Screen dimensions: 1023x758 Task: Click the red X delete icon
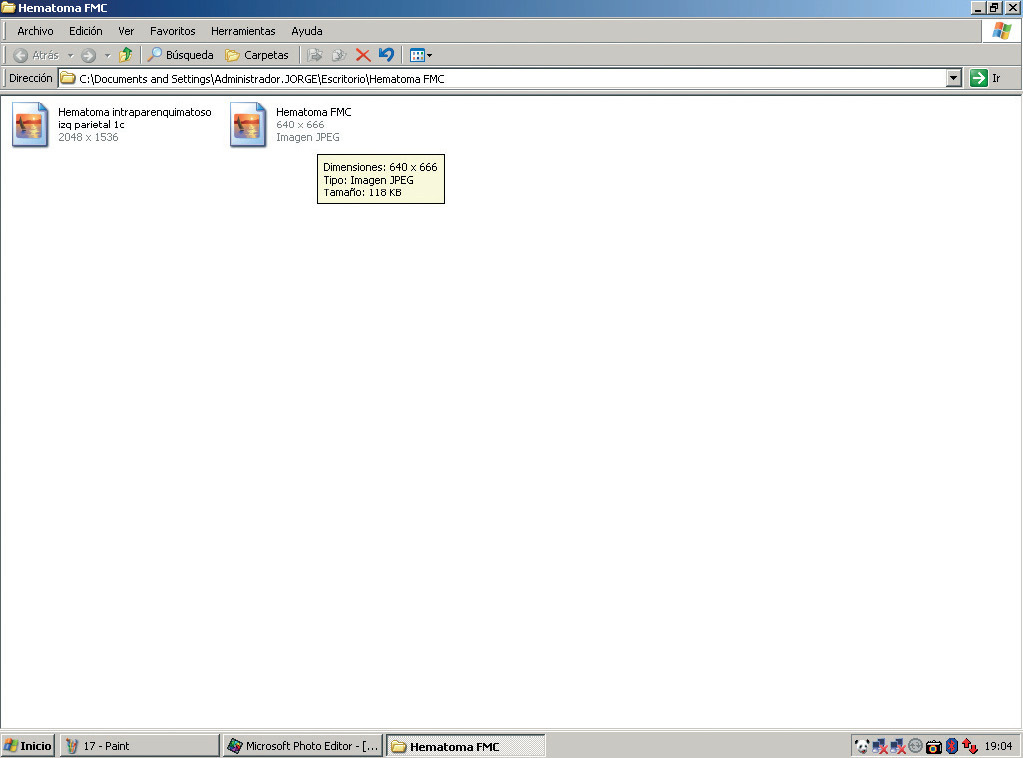point(363,55)
